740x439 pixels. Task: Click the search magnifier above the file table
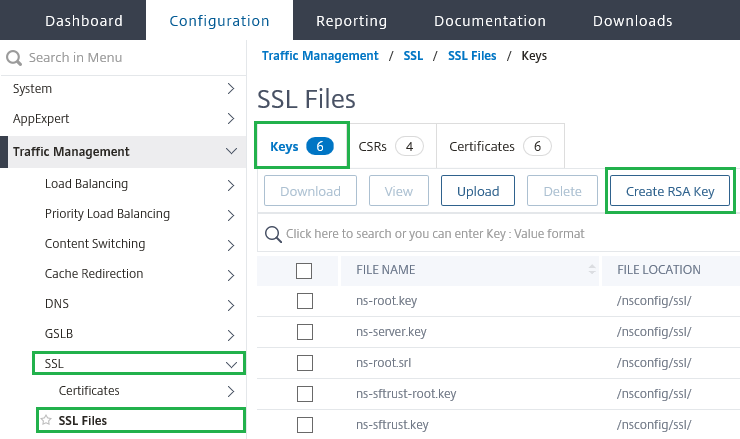tap(272, 234)
